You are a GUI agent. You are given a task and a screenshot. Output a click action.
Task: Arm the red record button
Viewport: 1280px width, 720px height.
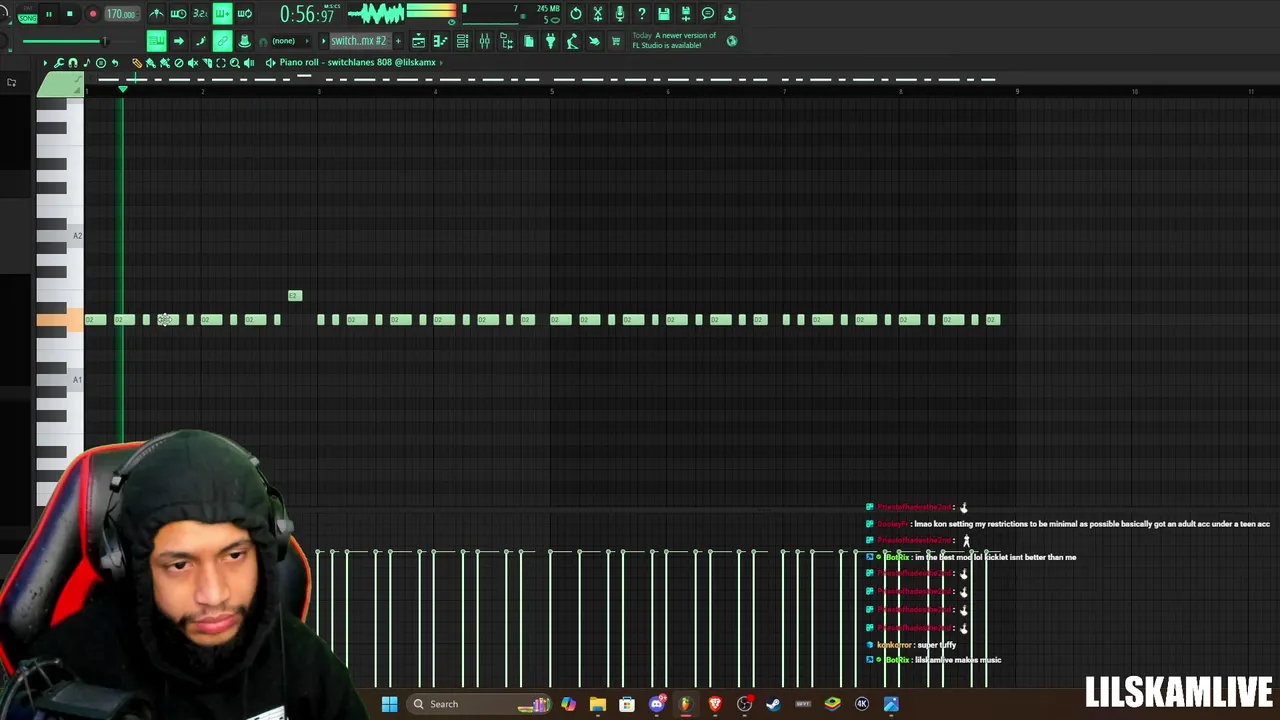click(92, 14)
